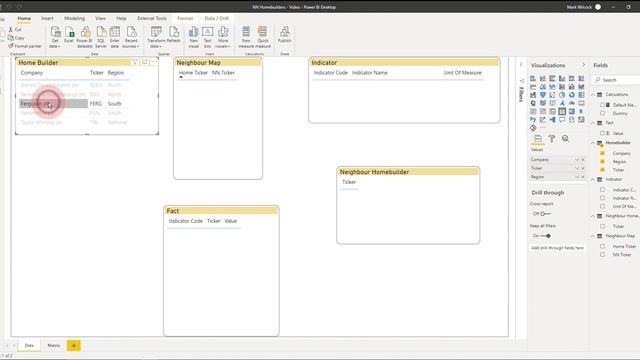The width and height of the screenshot is (640, 360).
Task: Open Get more visuals ellipsis
Action: tap(542, 128)
